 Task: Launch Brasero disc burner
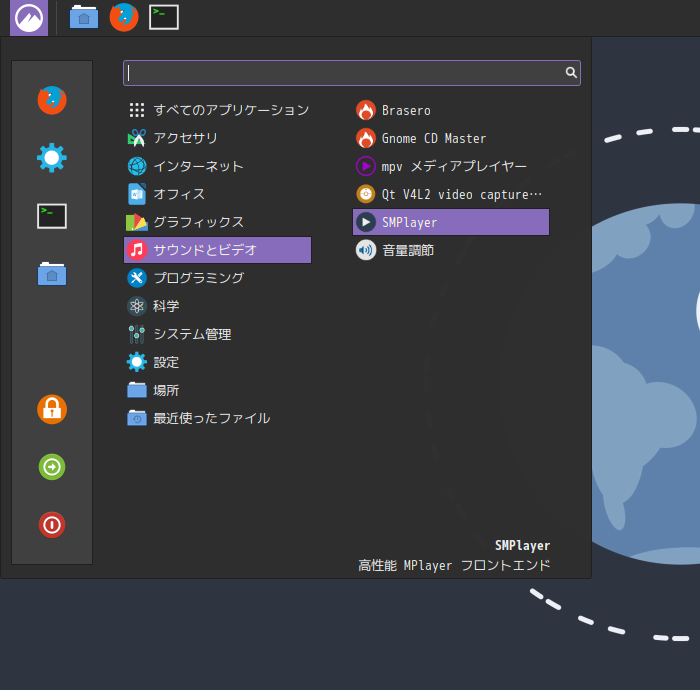coord(451,110)
